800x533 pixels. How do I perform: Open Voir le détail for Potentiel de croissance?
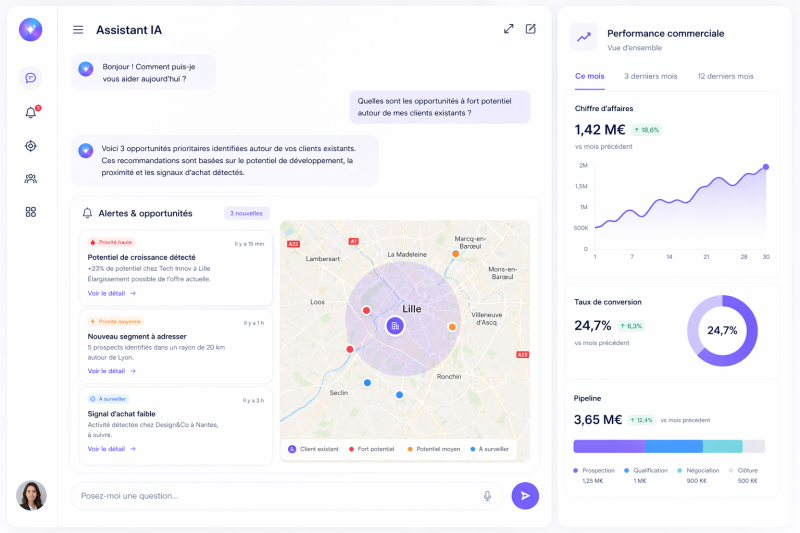(112, 293)
